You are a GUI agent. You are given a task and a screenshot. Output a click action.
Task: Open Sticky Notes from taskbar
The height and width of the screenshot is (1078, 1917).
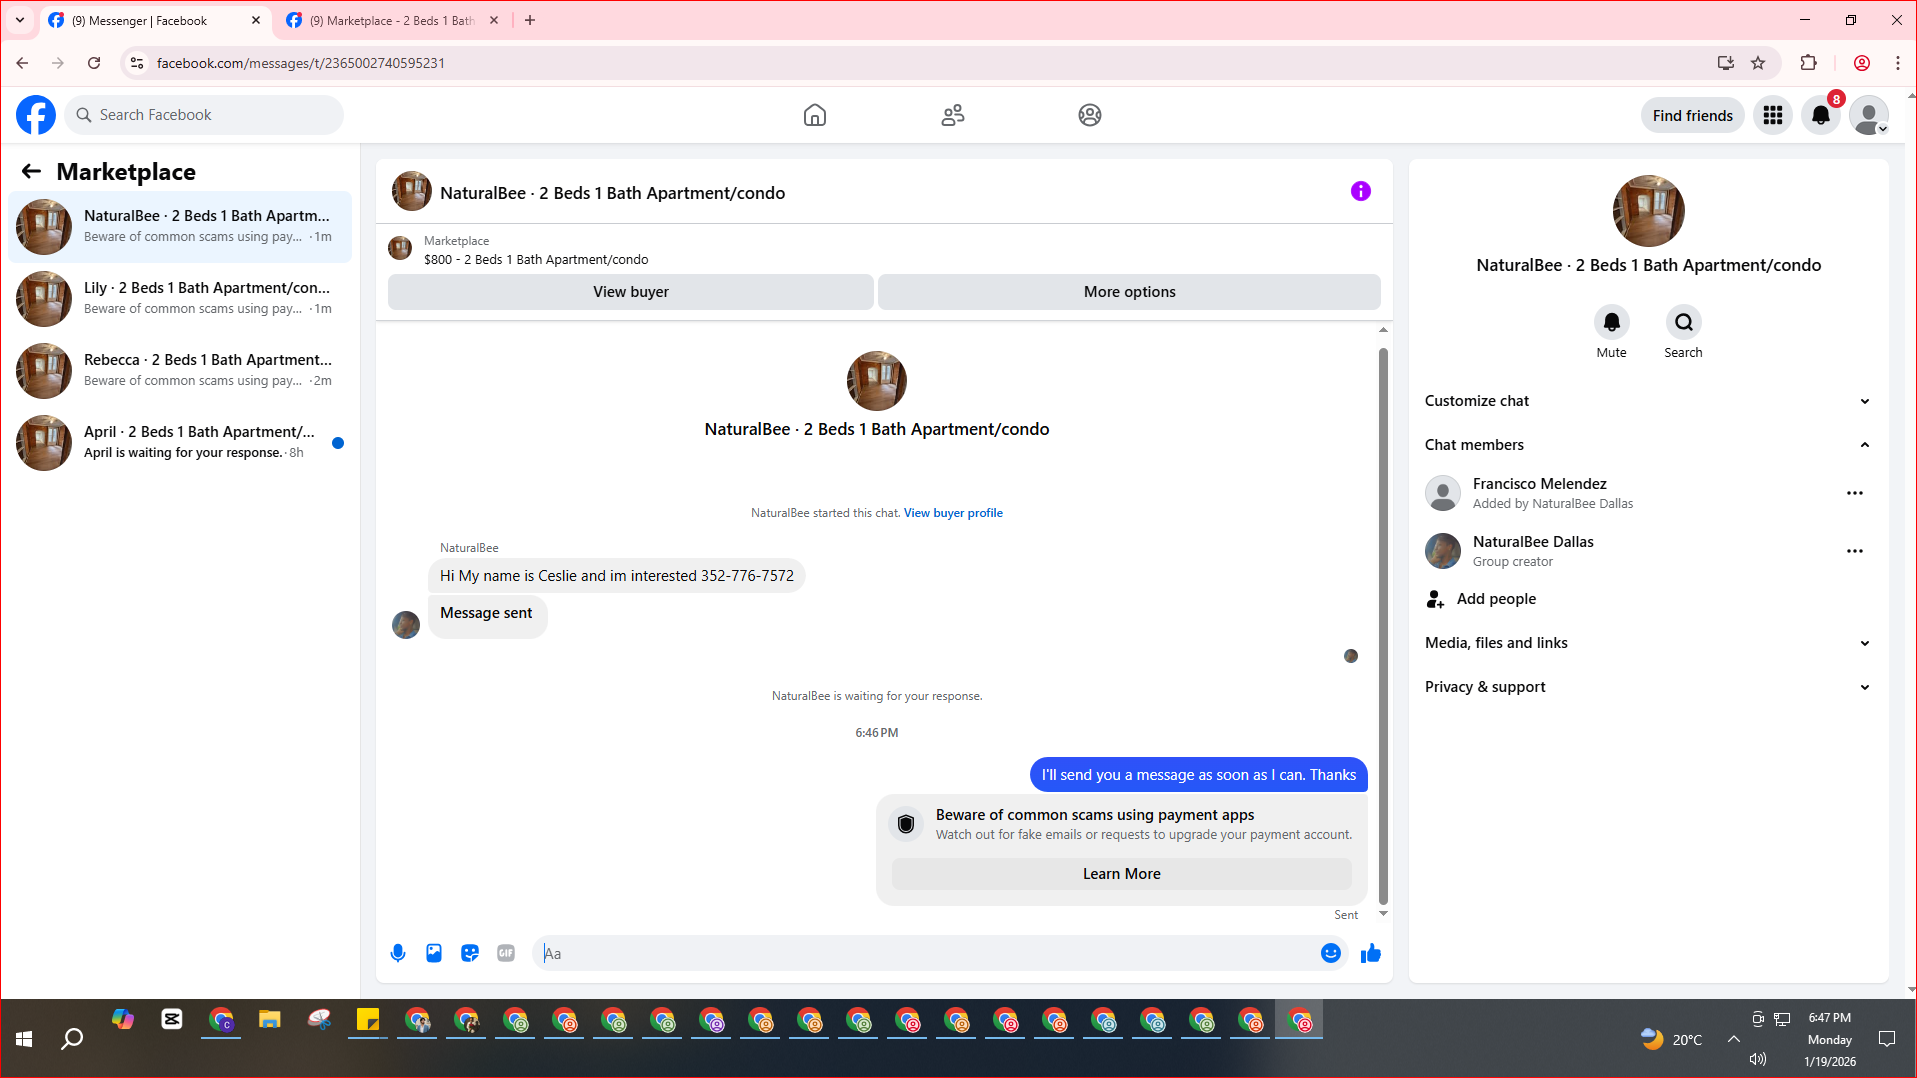(x=368, y=1020)
